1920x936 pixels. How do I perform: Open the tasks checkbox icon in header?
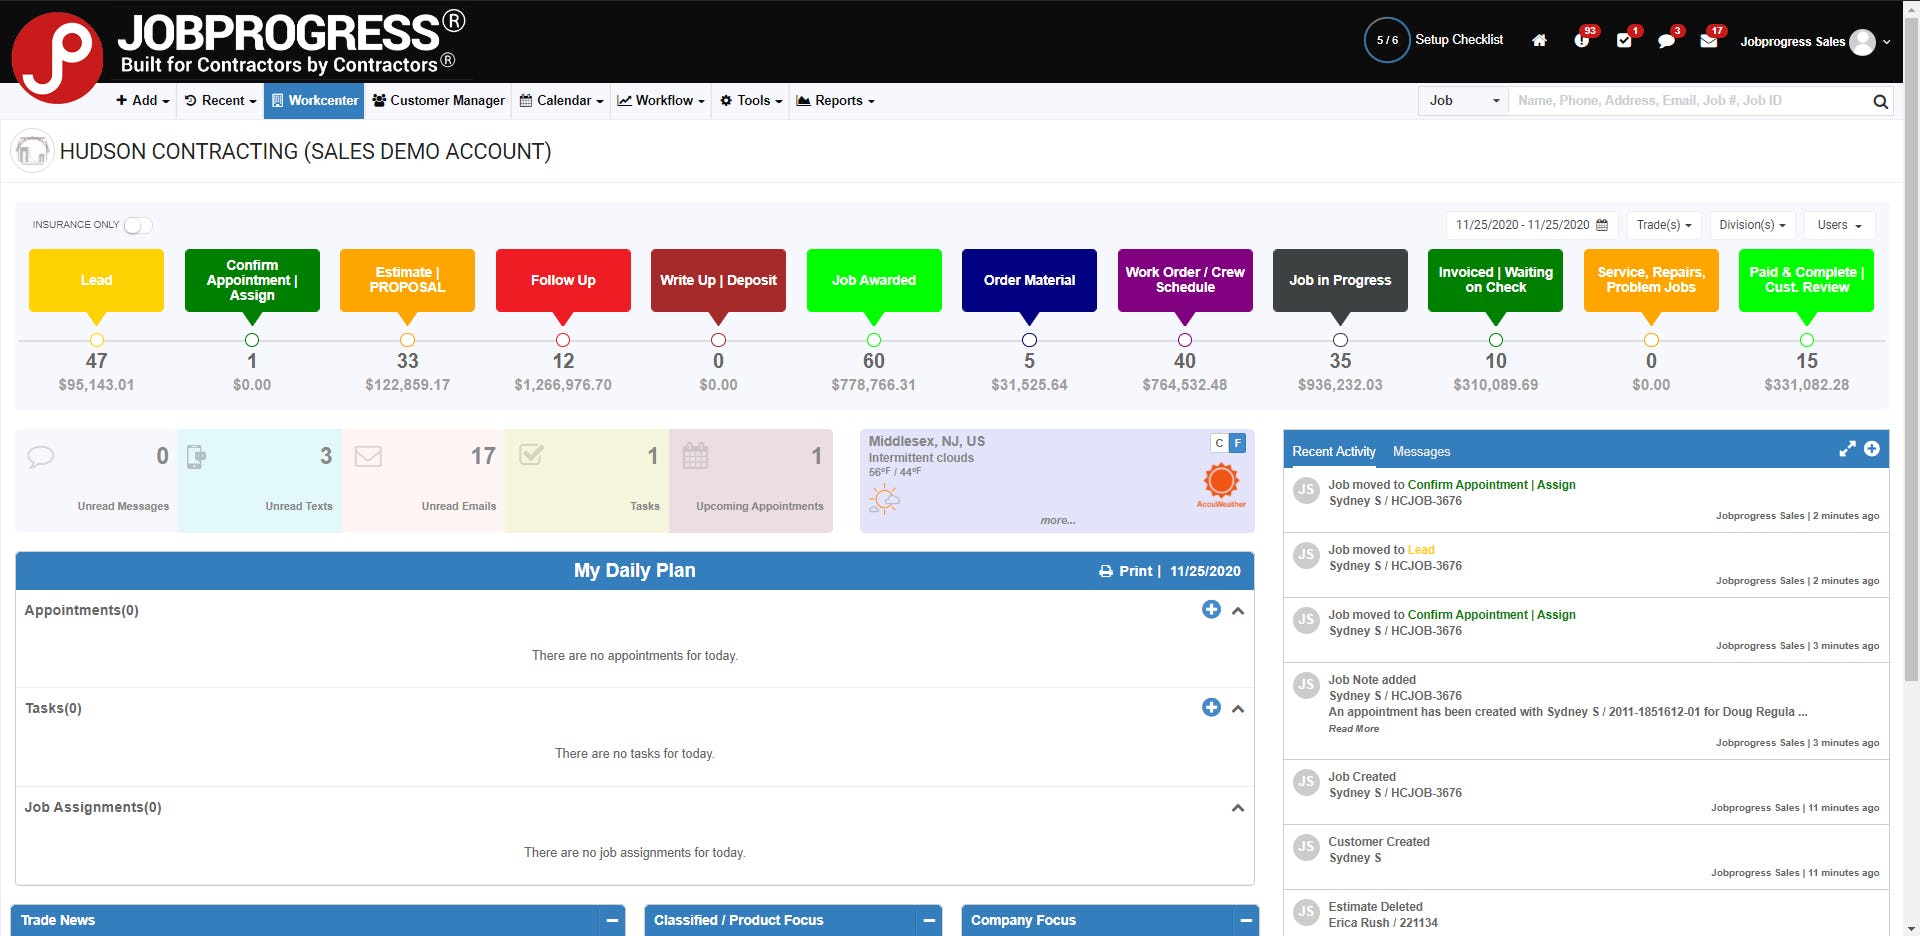pos(1624,41)
